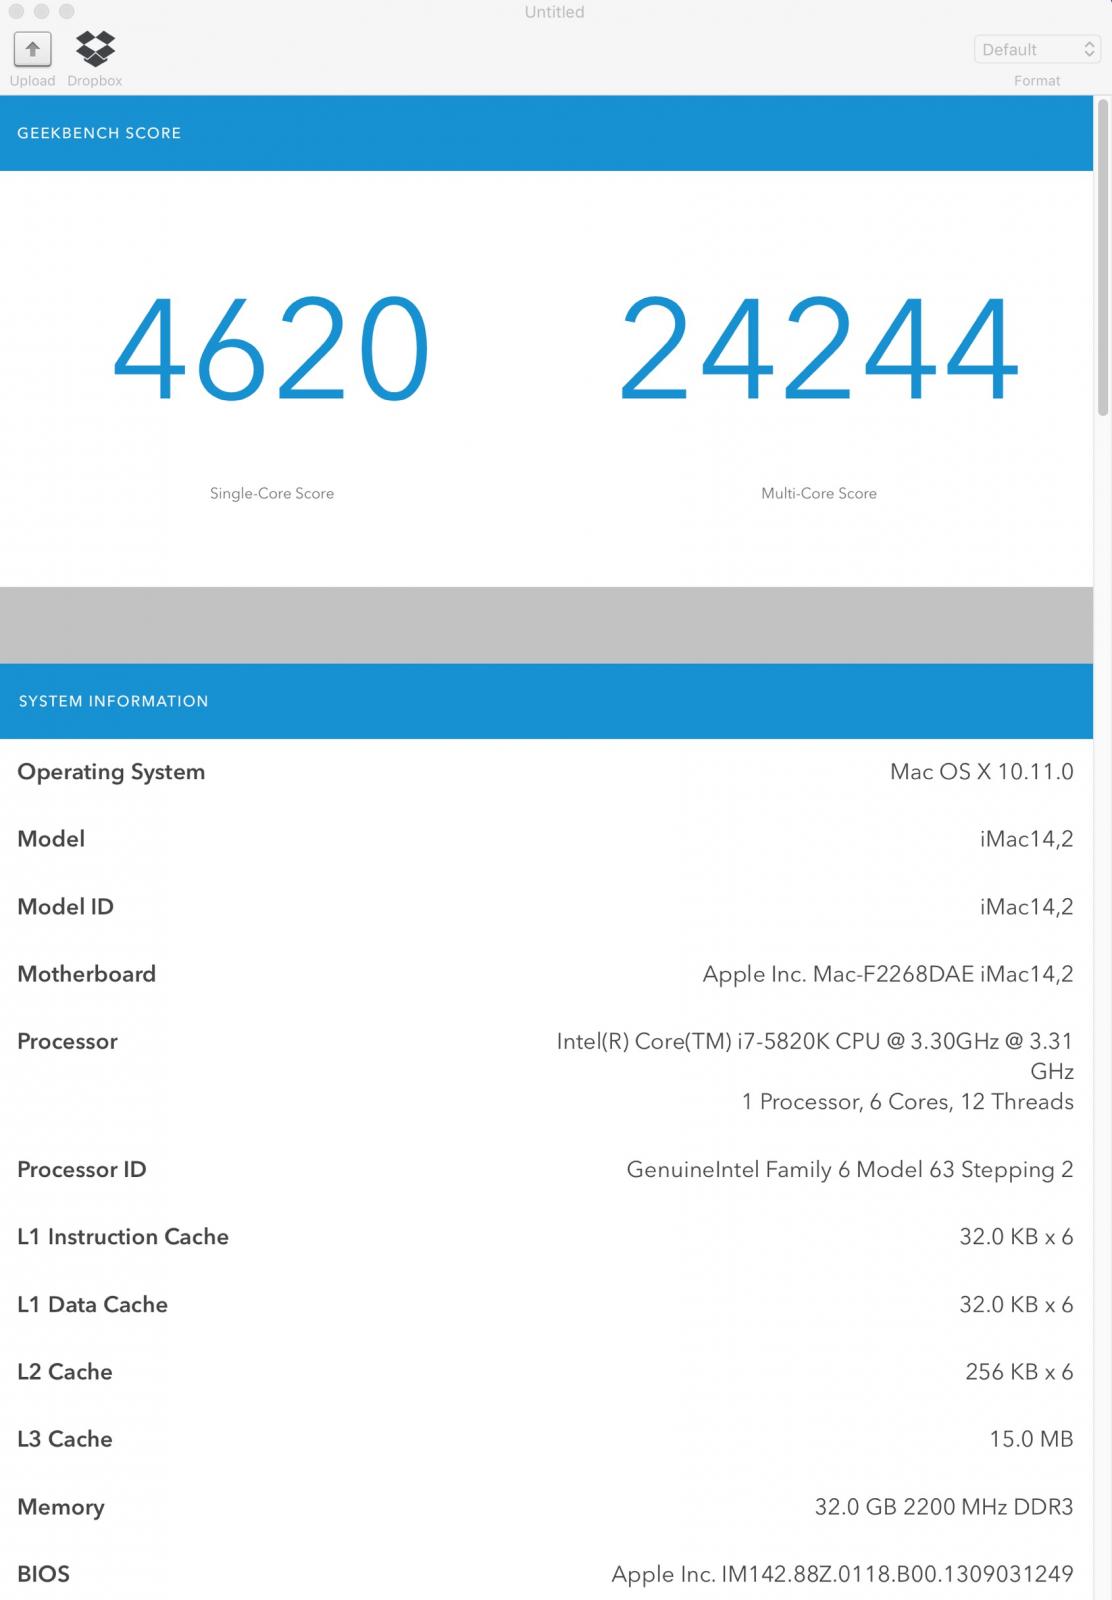The width and height of the screenshot is (1112, 1600).
Task: Click the Memory label
Action: (61, 1507)
